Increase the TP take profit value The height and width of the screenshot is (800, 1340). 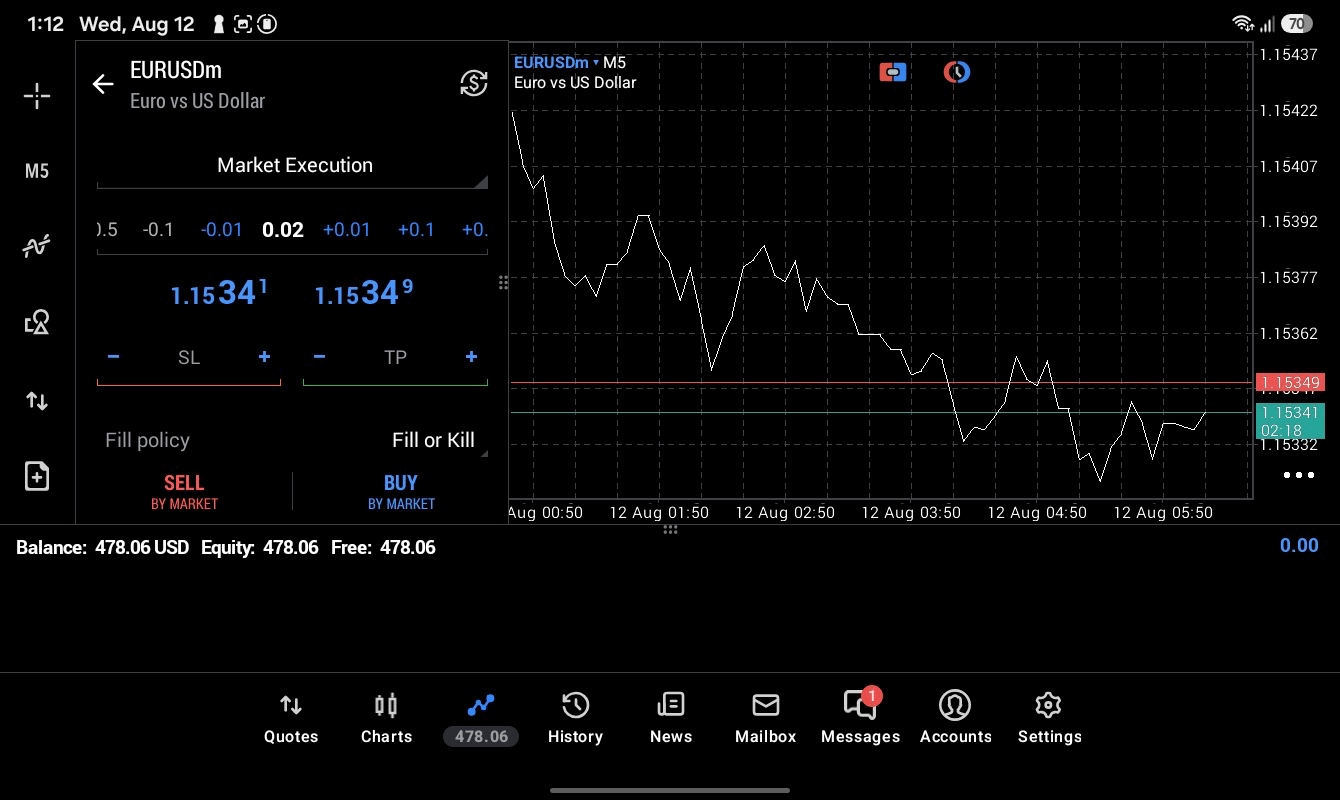pyautogui.click(x=471, y=357)
